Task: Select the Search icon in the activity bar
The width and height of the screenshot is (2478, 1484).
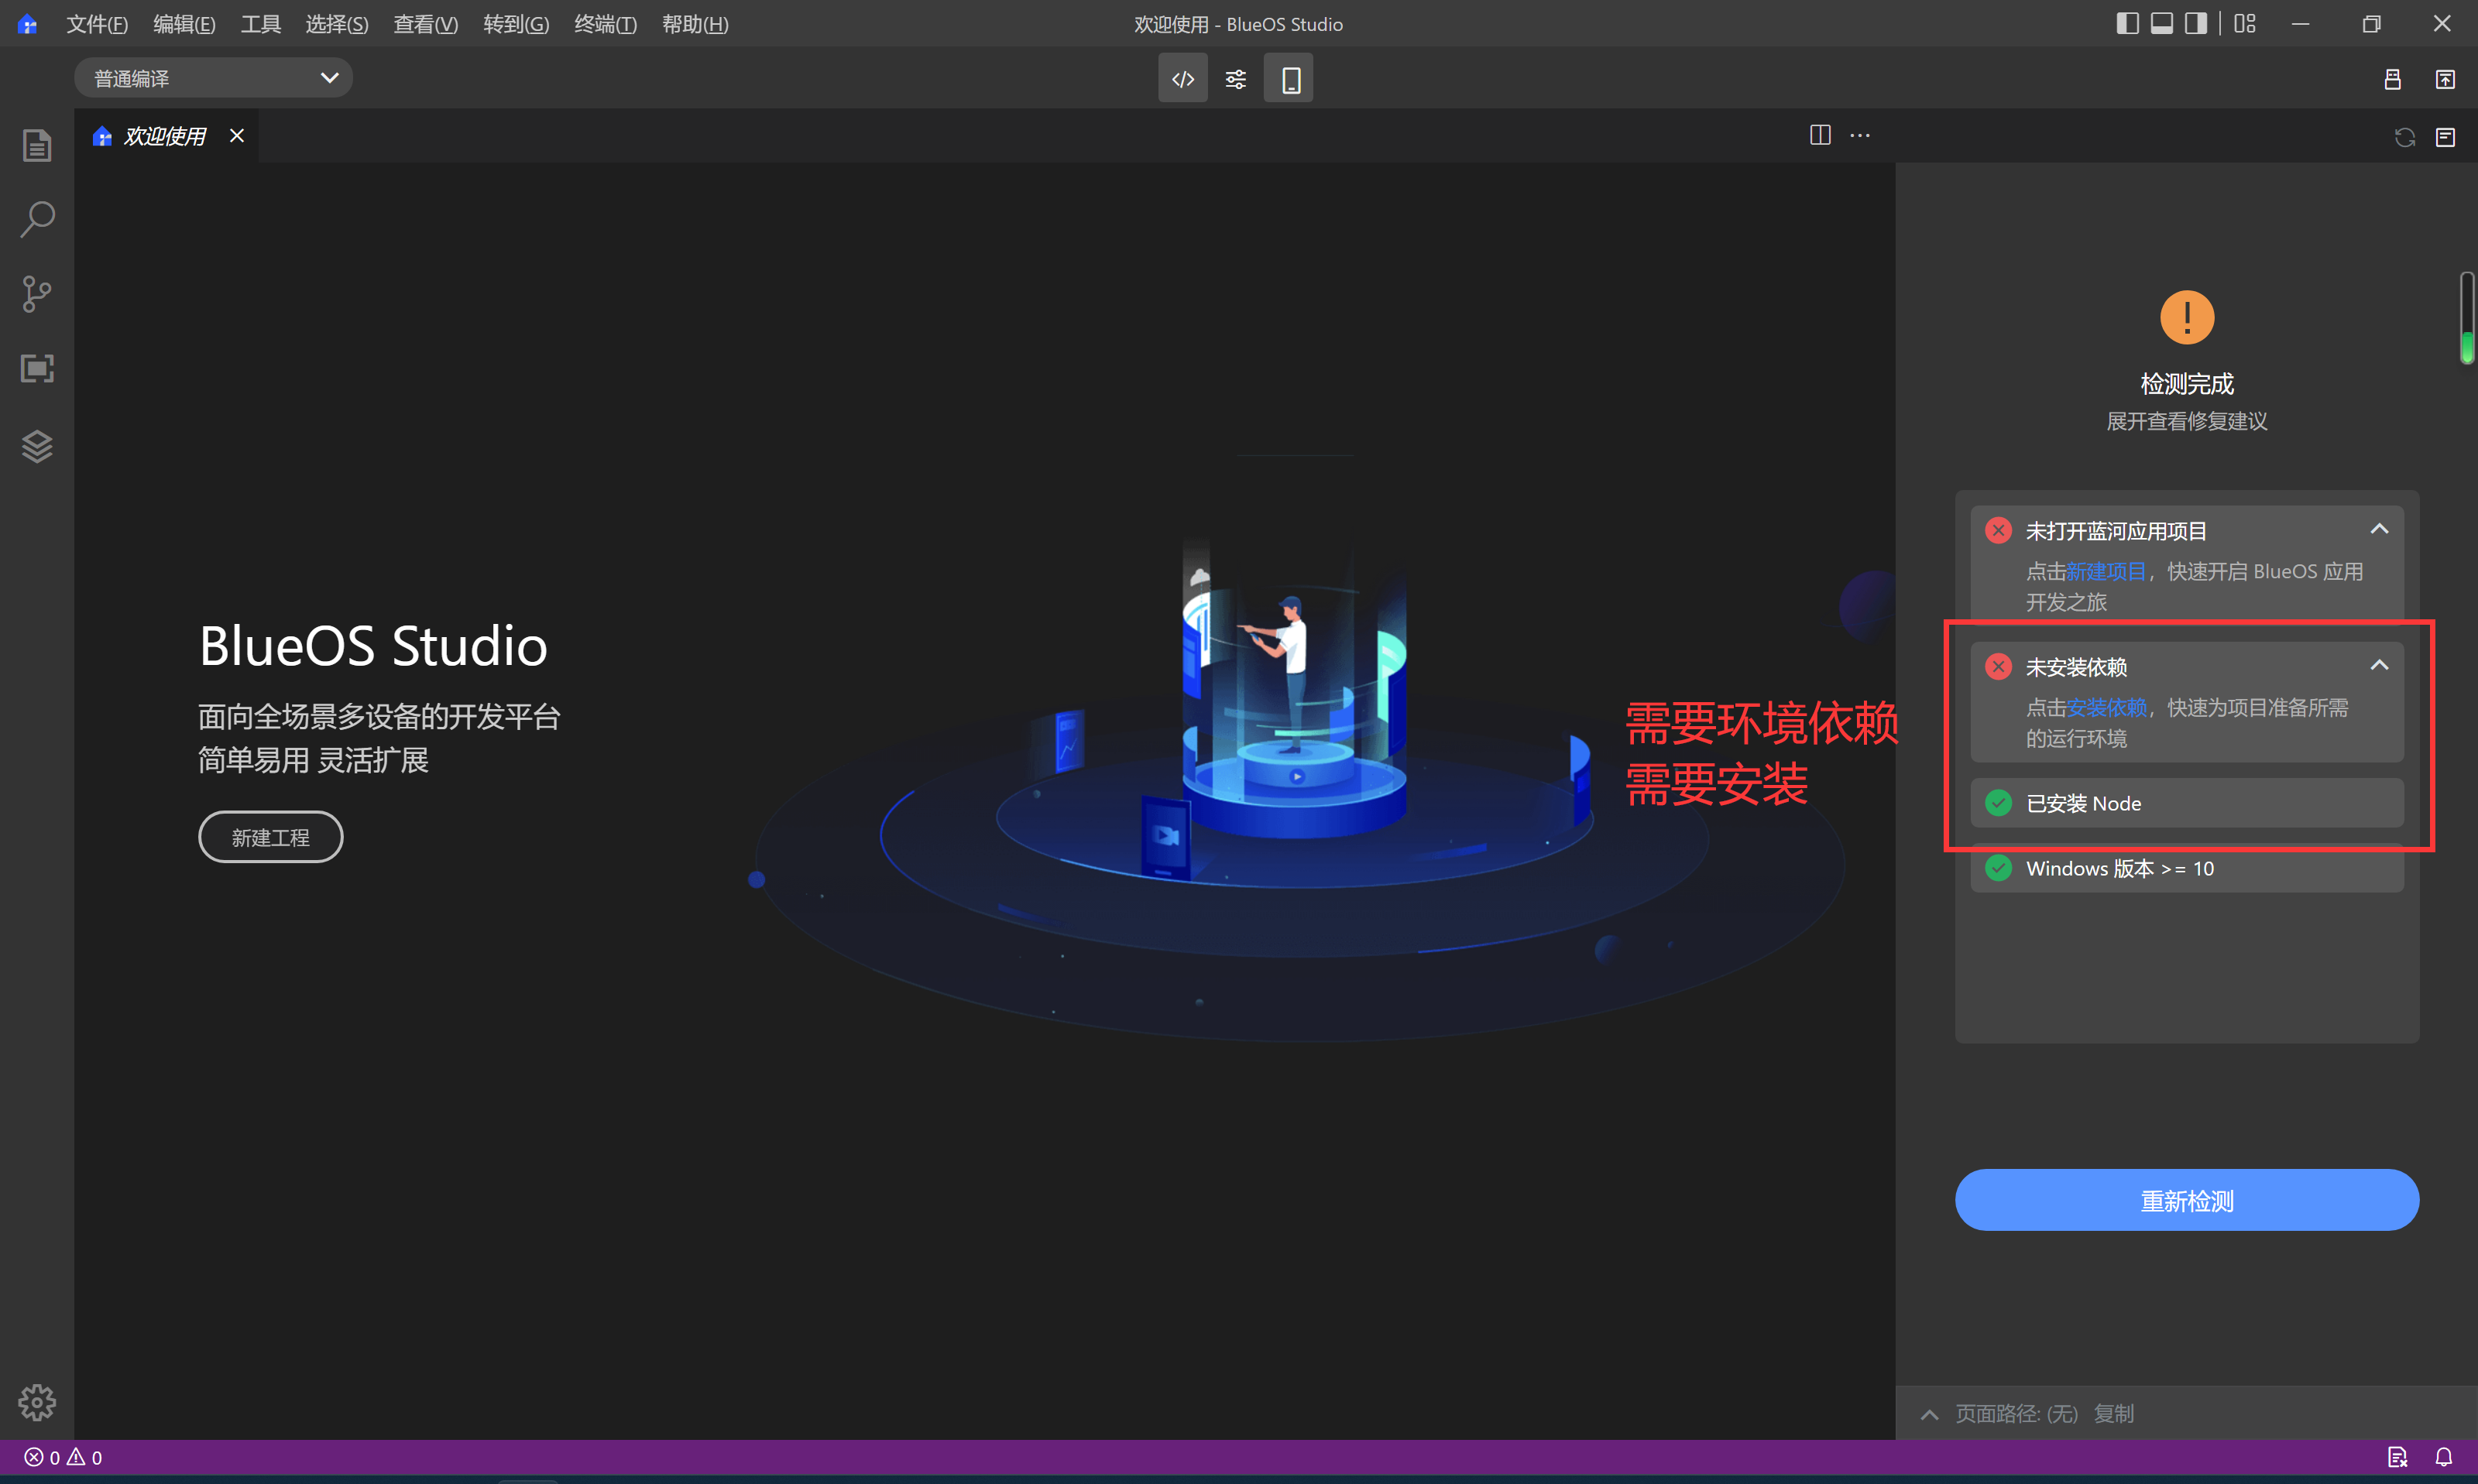Action: point(37,219)
